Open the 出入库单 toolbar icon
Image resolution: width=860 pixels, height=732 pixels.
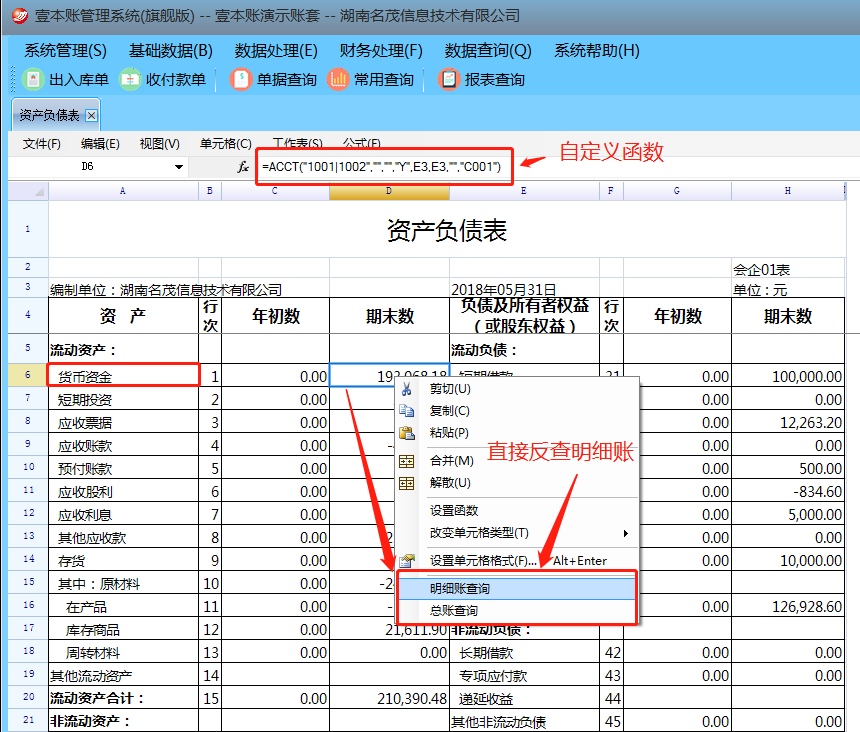pyautogui.click(x=33, y=80)
